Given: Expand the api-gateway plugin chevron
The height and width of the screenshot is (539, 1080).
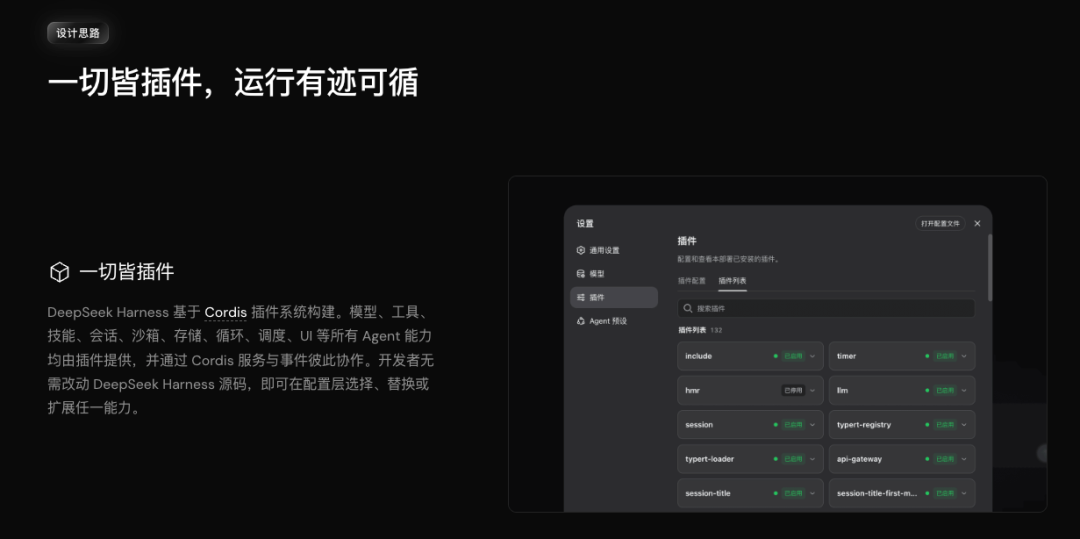Looking at the screenshot, I should pos(964,460).
